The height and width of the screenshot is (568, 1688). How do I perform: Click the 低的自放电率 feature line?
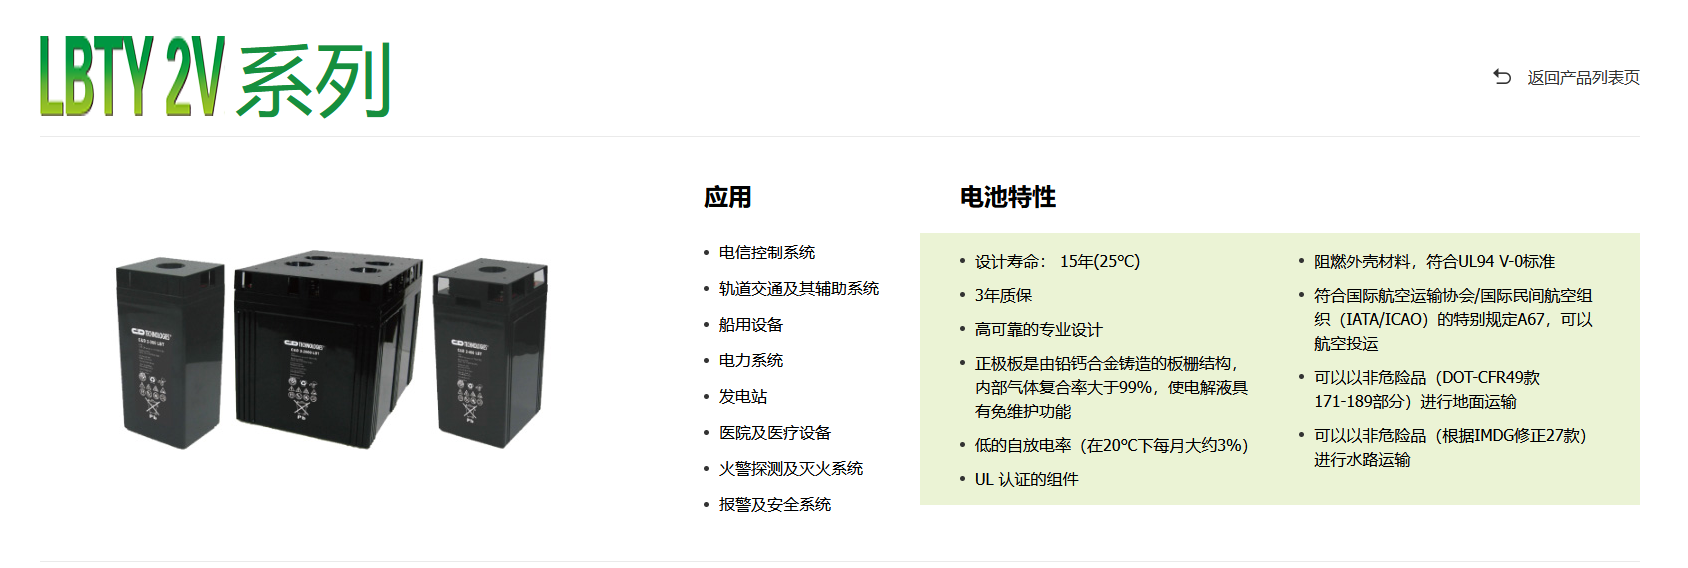[x=1112, y=445]
